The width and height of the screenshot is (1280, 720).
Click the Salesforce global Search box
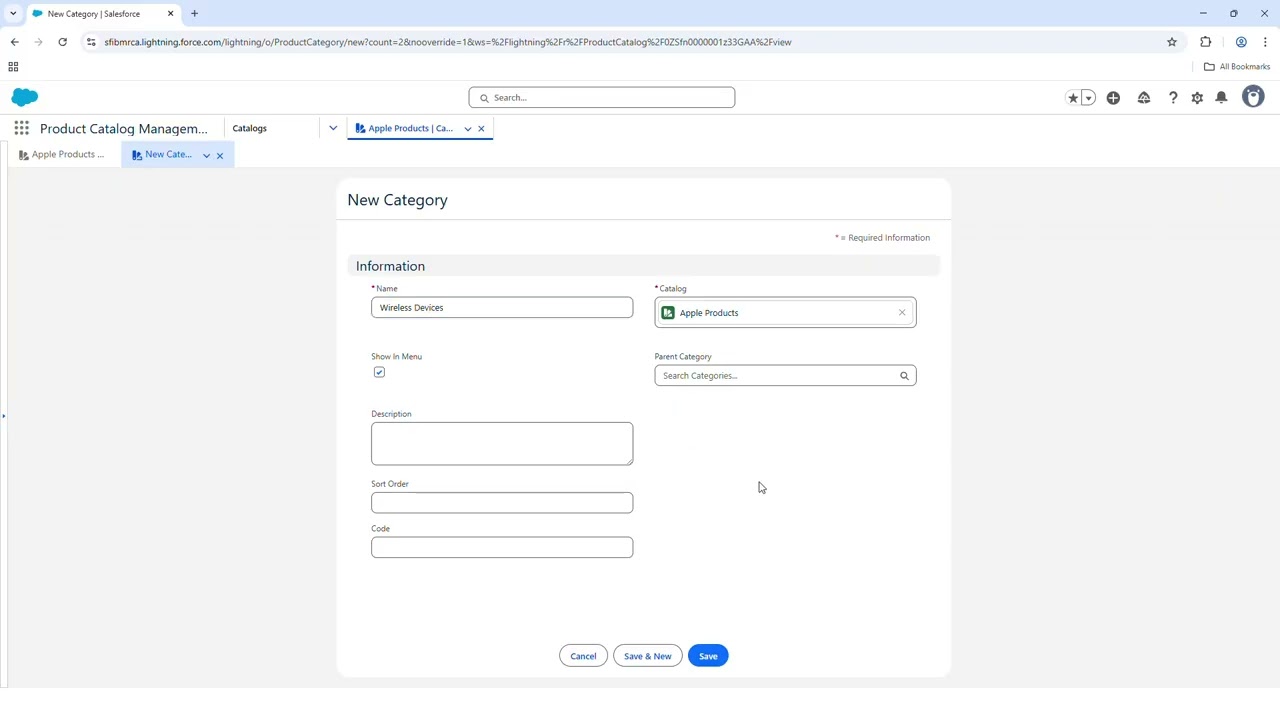tap(602, 97)
